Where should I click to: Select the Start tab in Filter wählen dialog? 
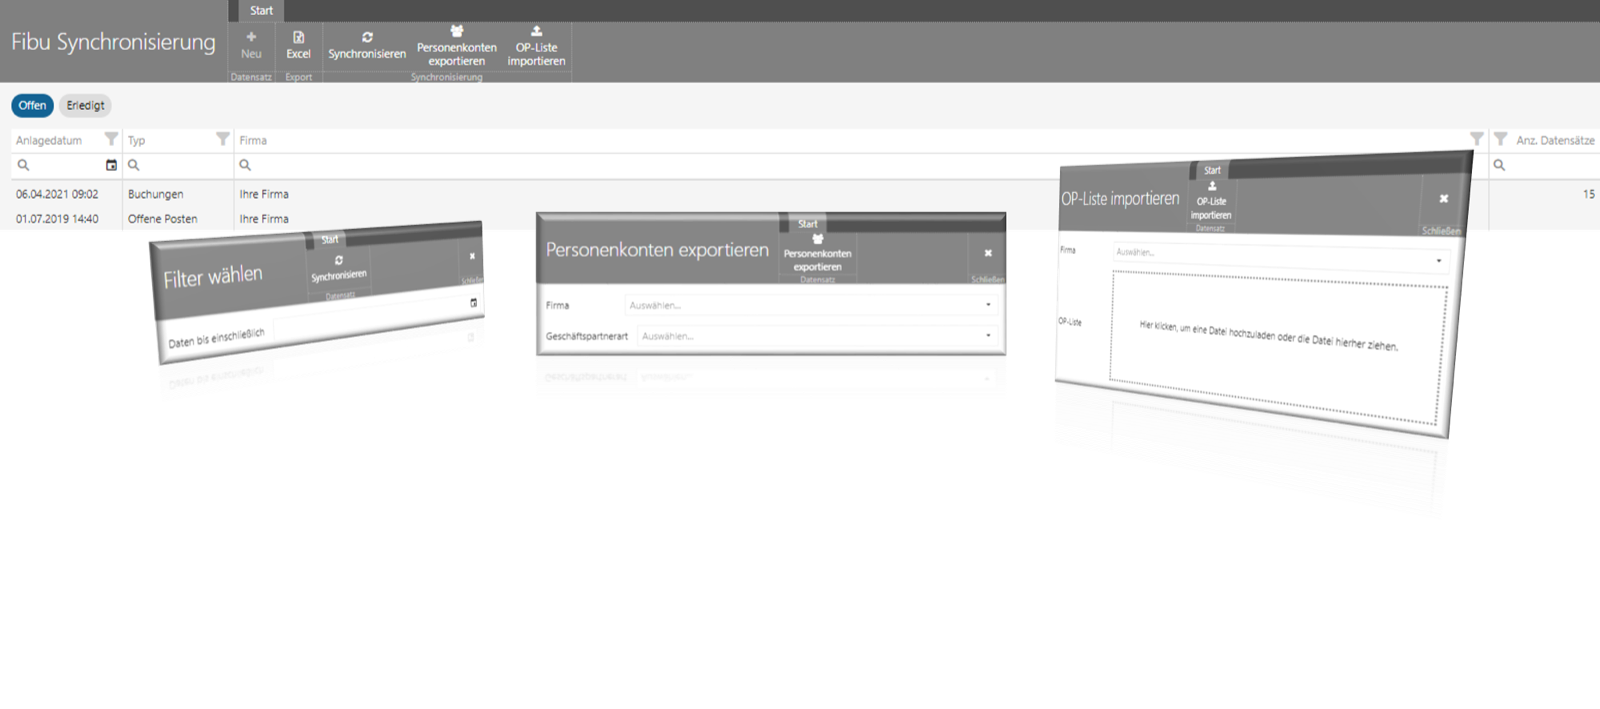(329, 240)
